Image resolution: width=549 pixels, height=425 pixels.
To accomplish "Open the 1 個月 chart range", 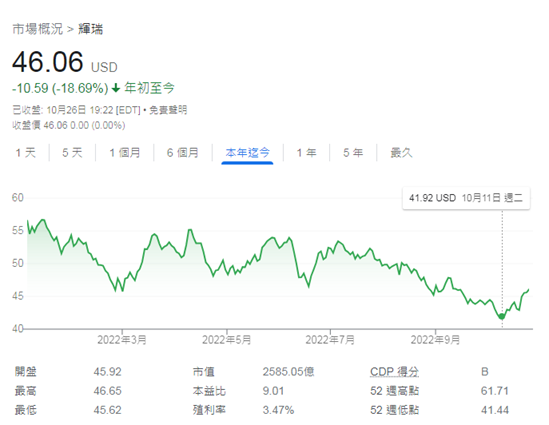I will [125, 153].
